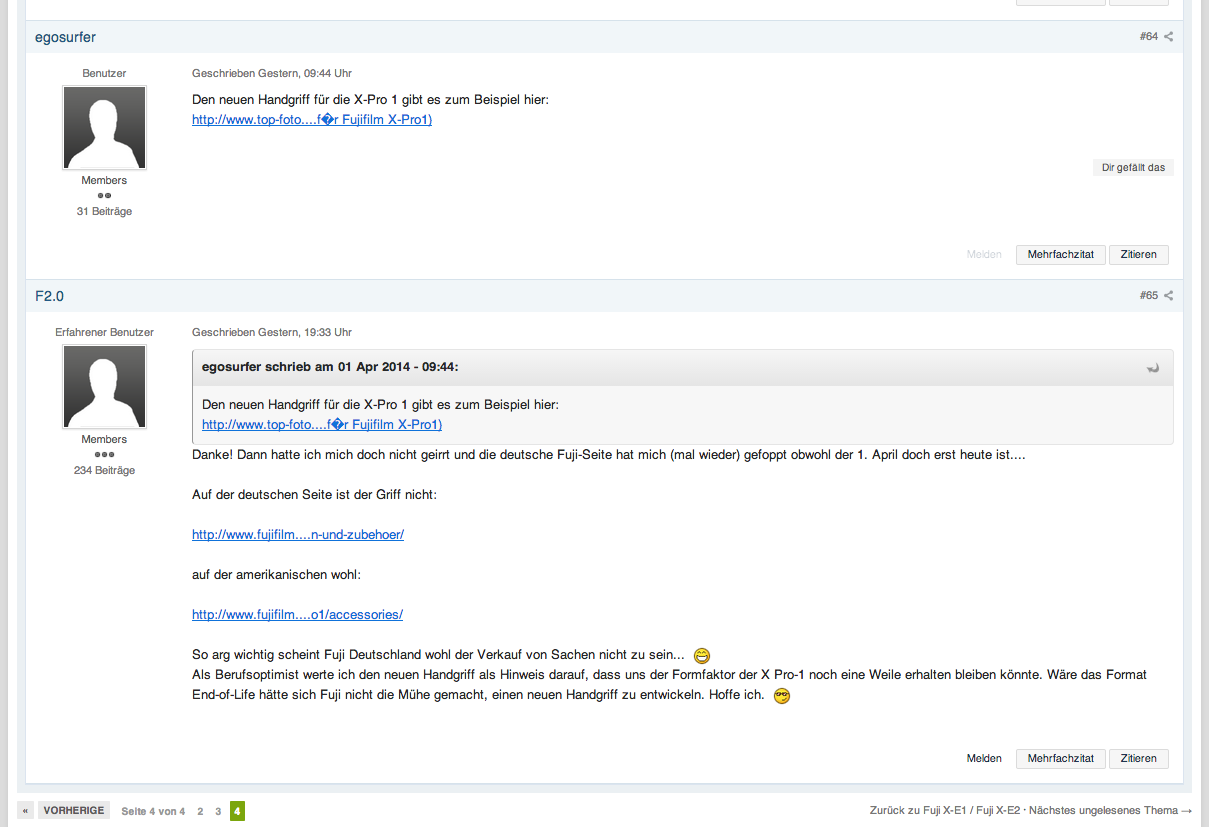
Task: Click the quote snapback arrow icon
Action: (1153, 368)
